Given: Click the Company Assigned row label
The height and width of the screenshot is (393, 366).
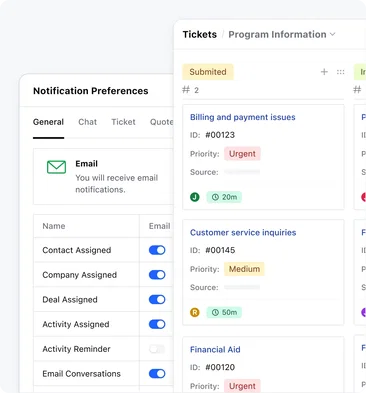Looking at the screenshot, I should click(x=80, y=275).
